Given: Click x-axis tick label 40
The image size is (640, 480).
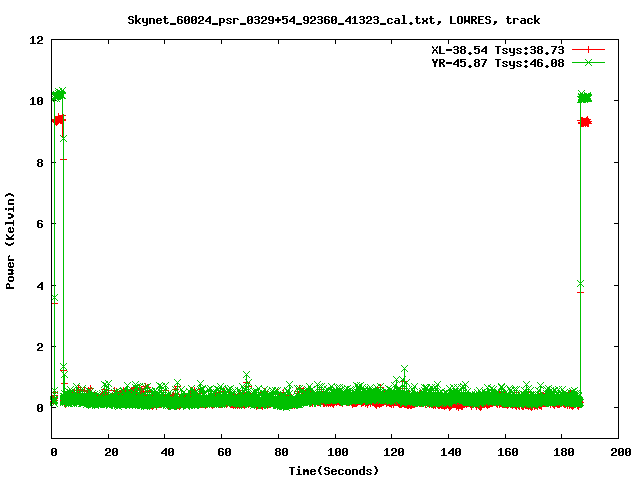Looking at the screenshot, I should [x=167, y=452].
